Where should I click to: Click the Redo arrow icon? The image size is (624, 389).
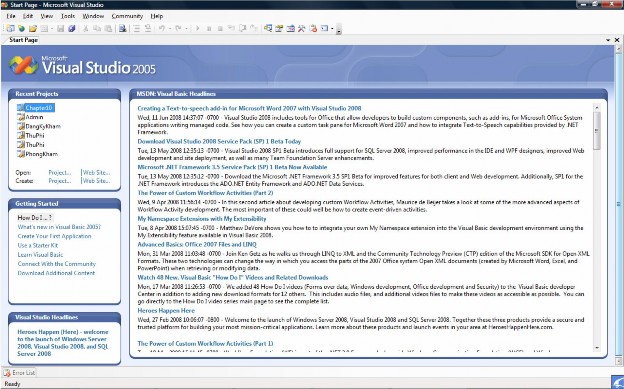click(x=178, y=28)
